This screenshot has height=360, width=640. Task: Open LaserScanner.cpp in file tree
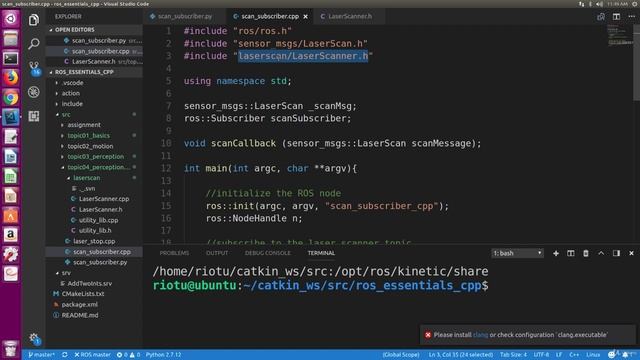pos(104,199)
